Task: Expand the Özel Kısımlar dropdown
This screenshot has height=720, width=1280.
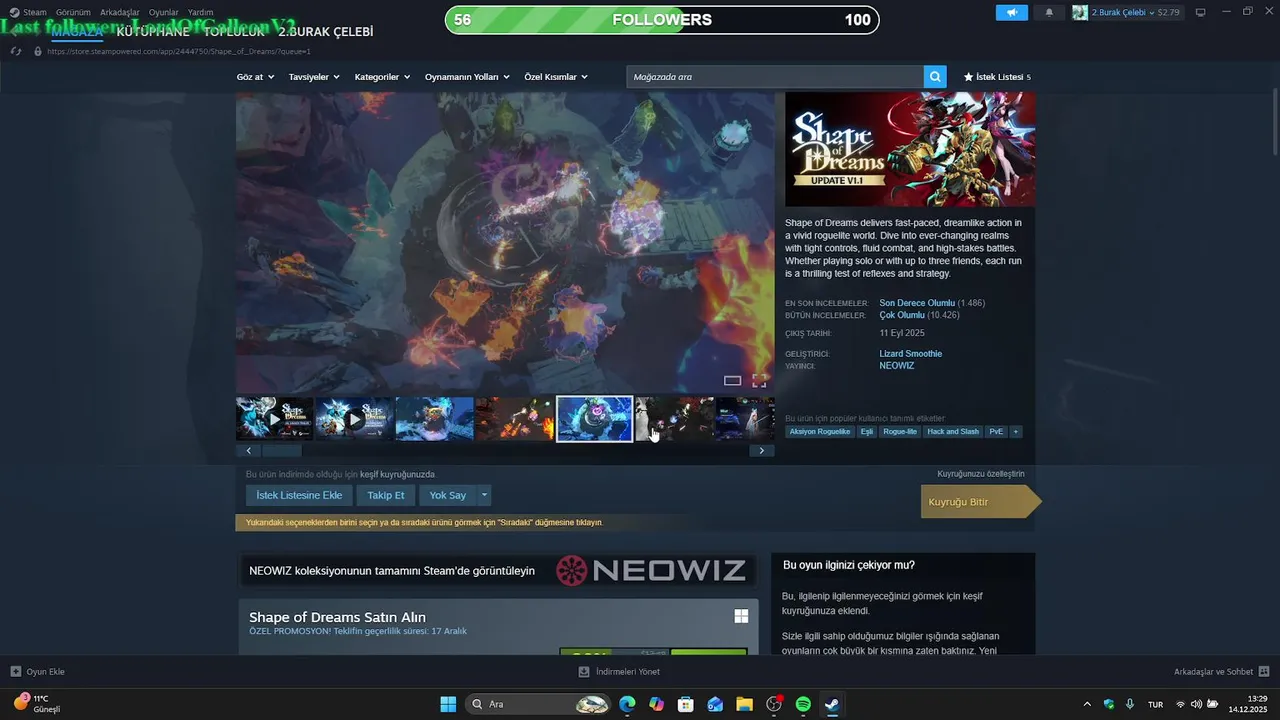Action: click(556, 77)
